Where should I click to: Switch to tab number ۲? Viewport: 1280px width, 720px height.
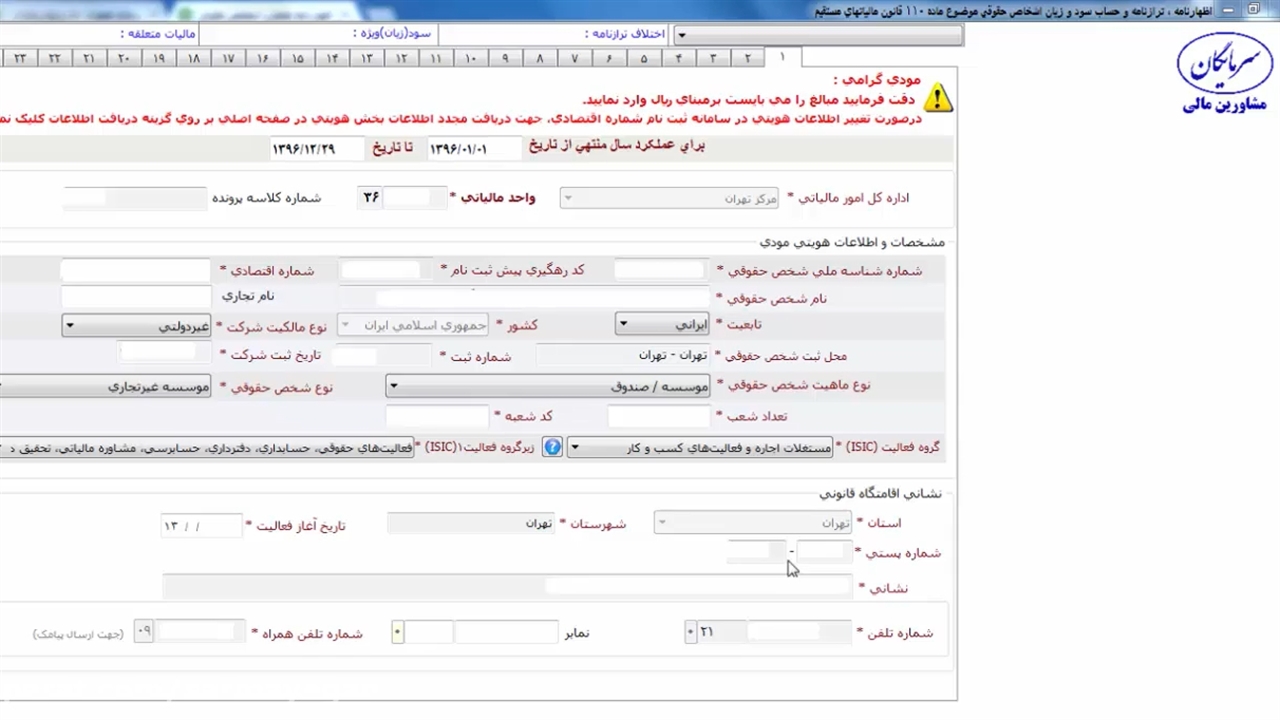747,59
